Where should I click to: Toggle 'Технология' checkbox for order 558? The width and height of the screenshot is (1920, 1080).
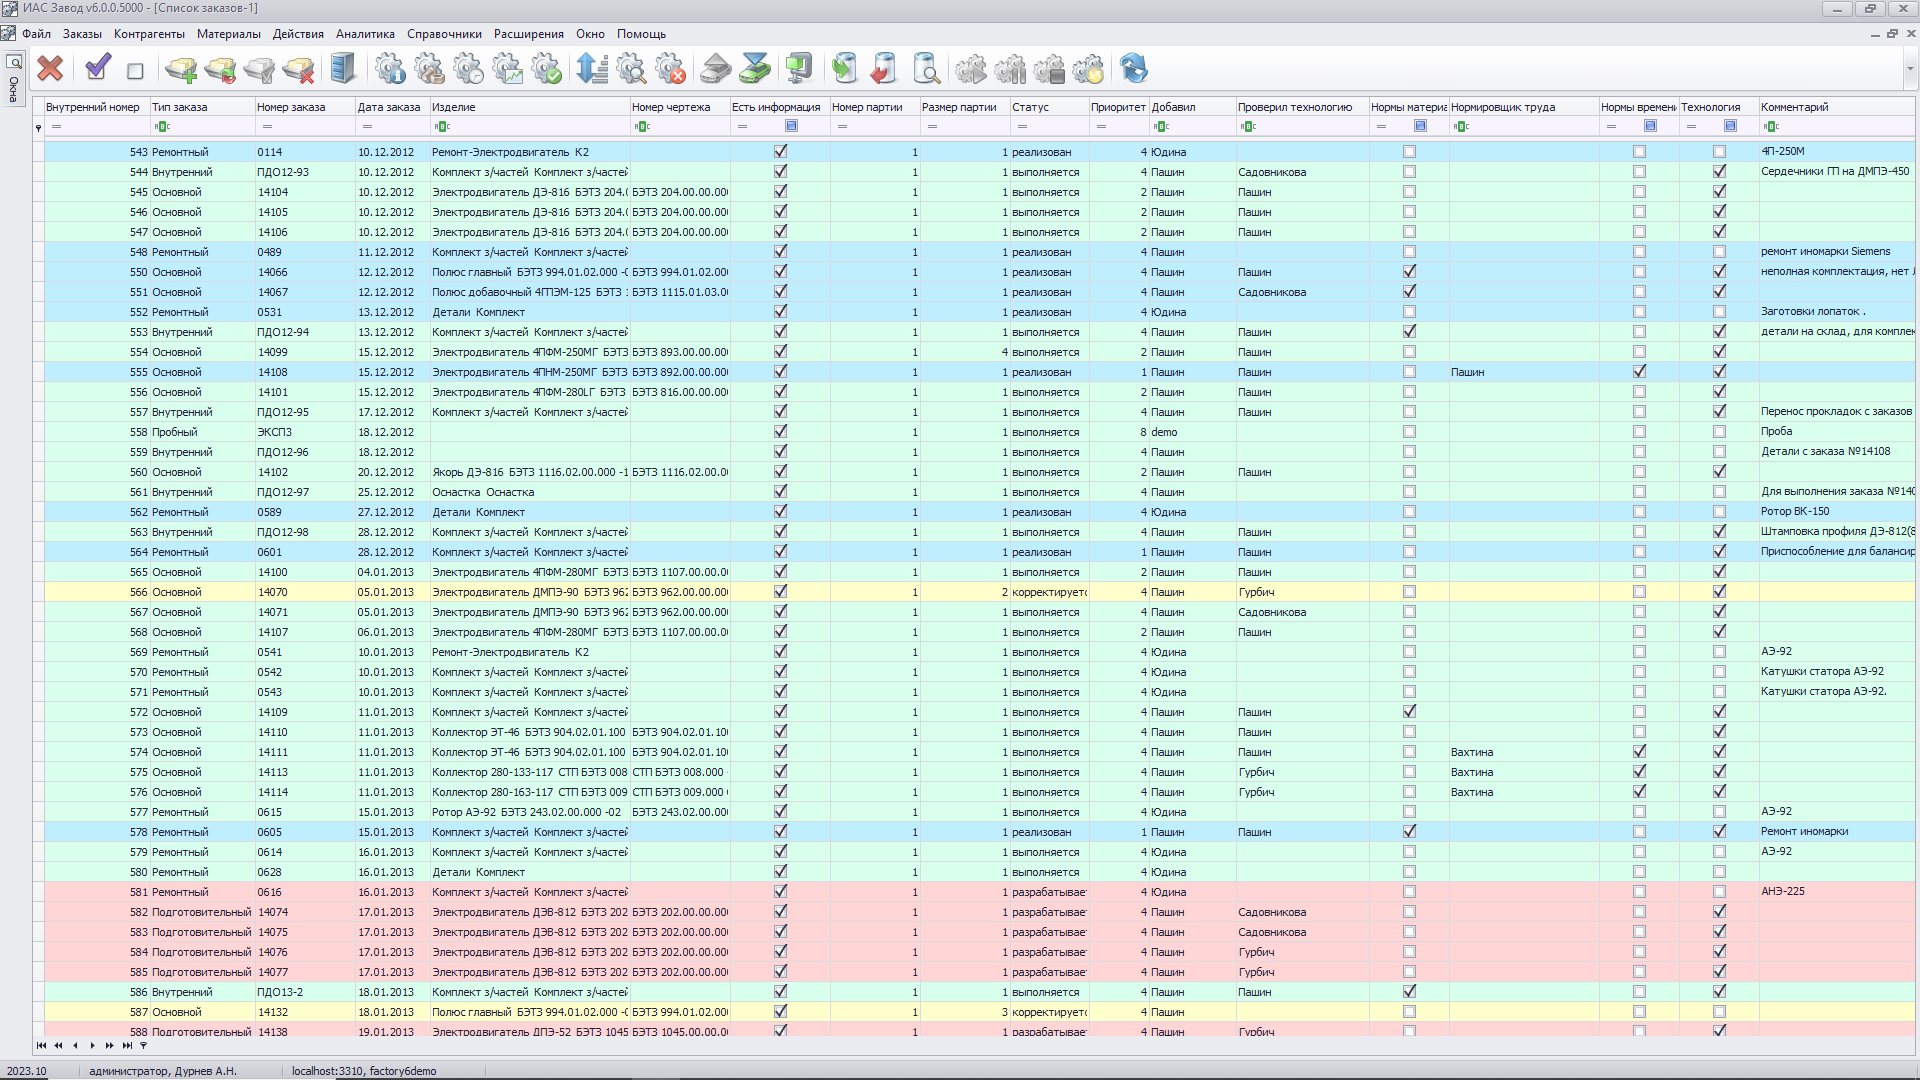coord(1719,432)
